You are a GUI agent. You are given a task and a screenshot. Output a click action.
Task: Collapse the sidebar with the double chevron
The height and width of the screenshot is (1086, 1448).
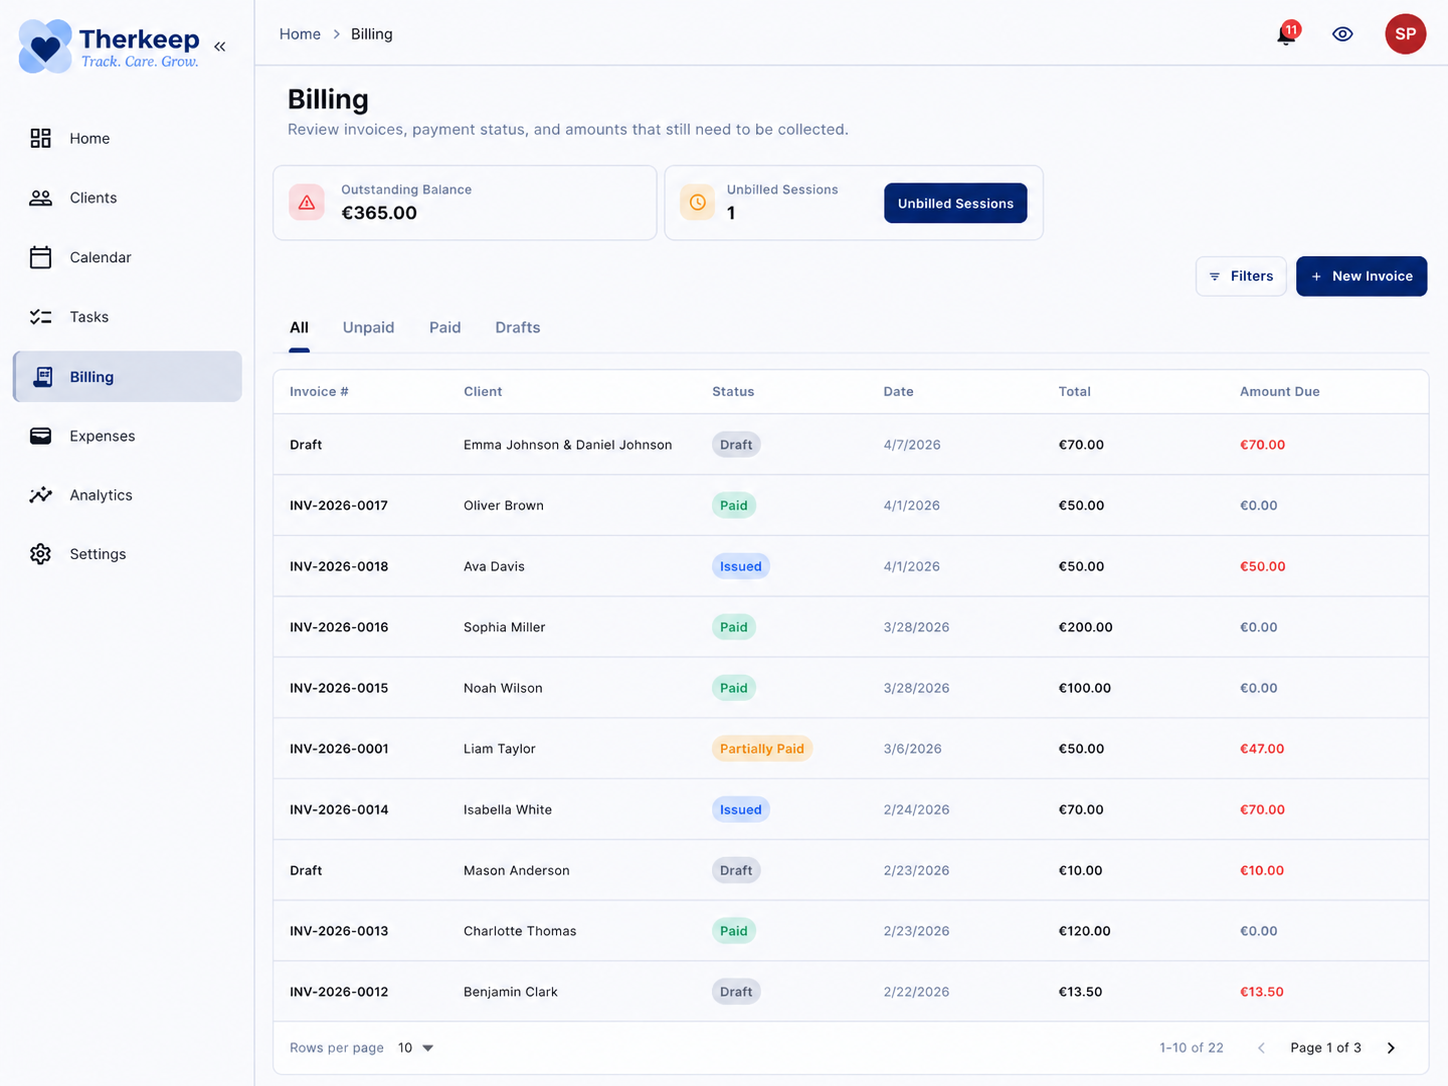point(220,46)
